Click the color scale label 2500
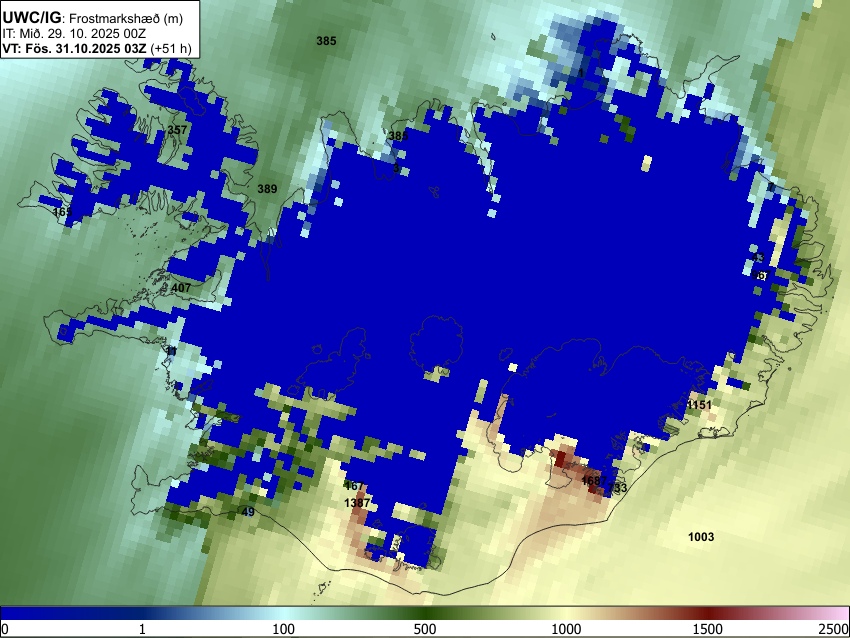Image resolution: width=850 pixels, height=638 pixels. [x=834, y=629]
